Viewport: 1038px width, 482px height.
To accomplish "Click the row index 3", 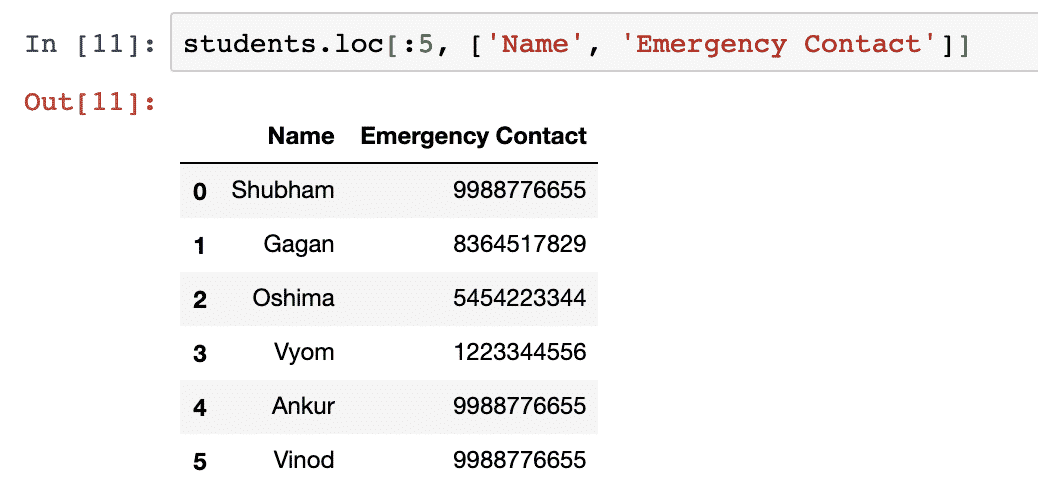I will 199,354.
